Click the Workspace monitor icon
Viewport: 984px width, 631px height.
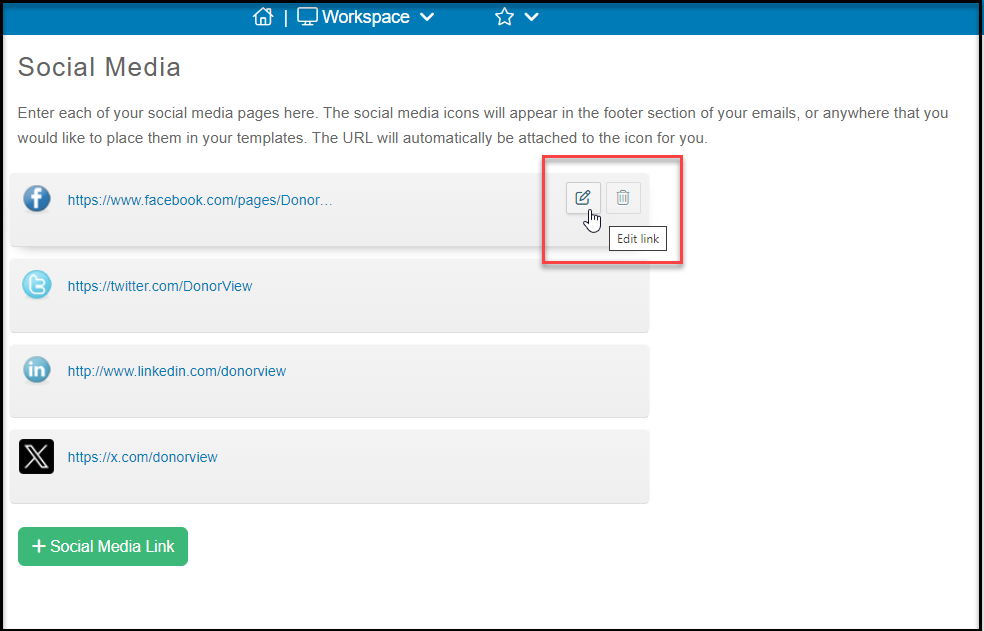(x=308, y=17)
